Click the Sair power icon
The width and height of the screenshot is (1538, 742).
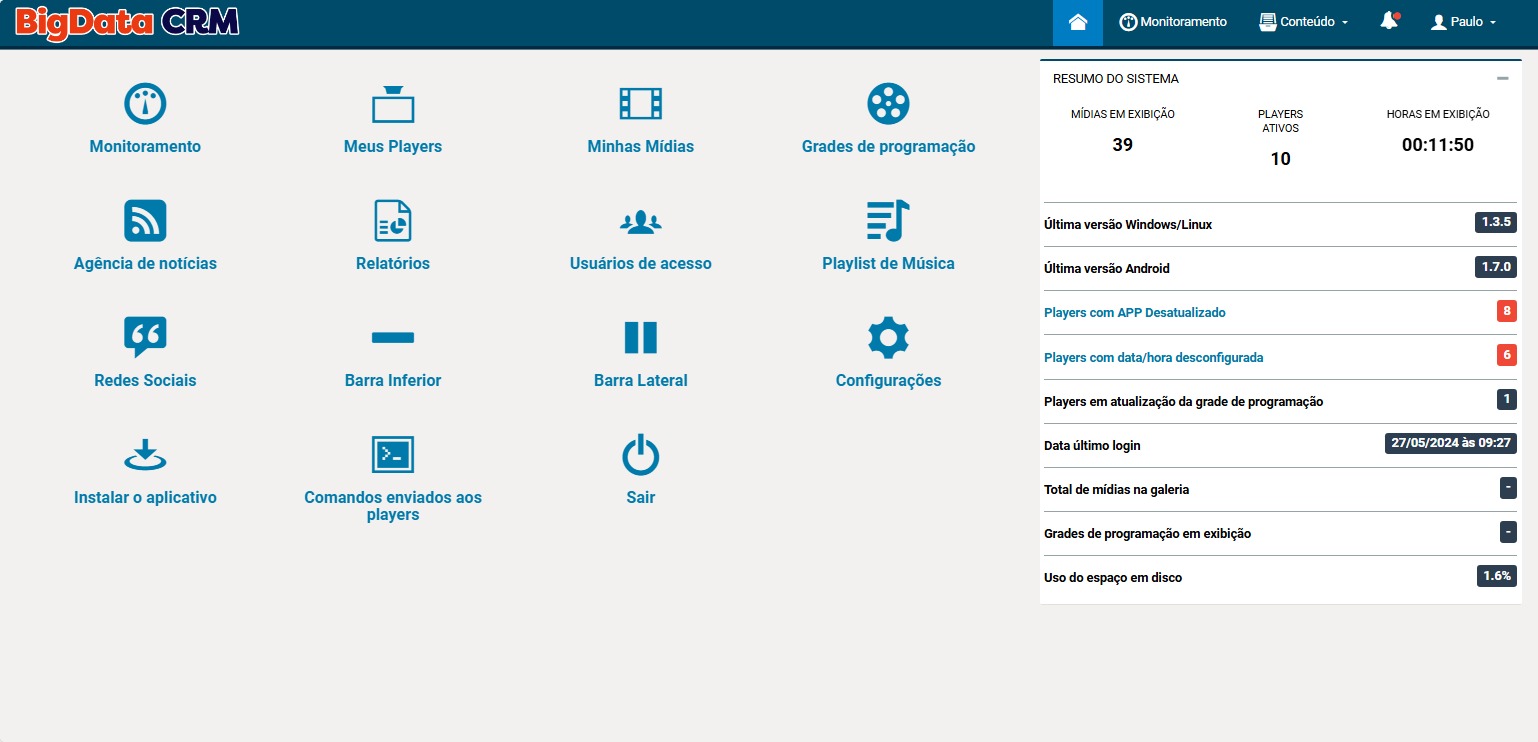click(x=640, y=455)
